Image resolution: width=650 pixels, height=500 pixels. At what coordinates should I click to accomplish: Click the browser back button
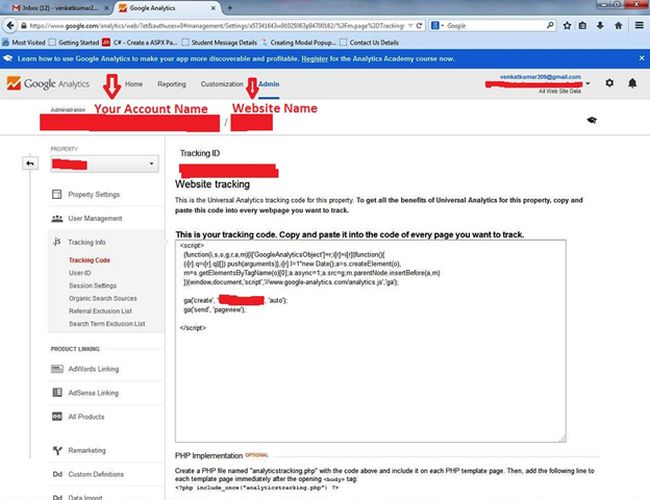10,26
